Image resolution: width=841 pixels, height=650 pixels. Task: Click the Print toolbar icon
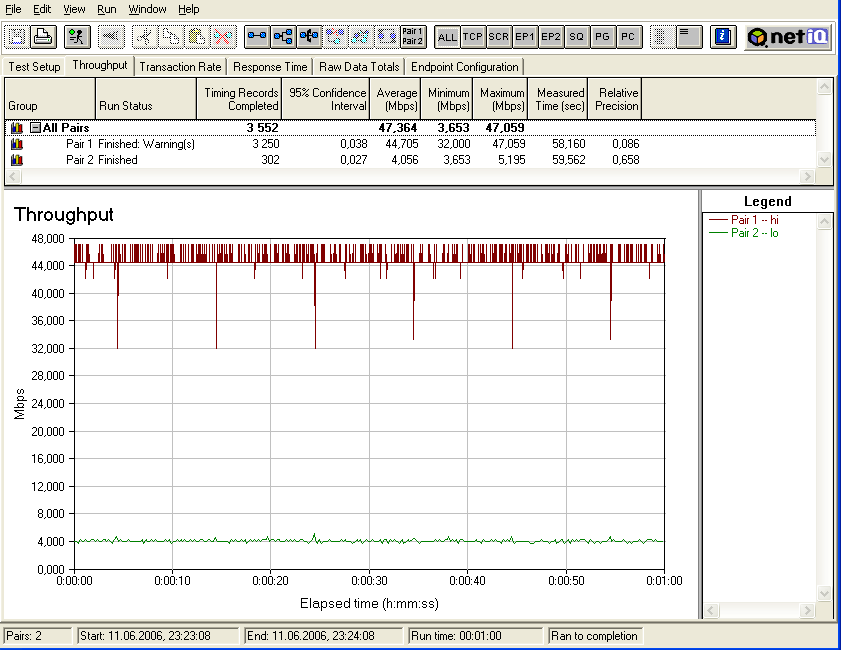pyautogui.click(x=43, y=37)
